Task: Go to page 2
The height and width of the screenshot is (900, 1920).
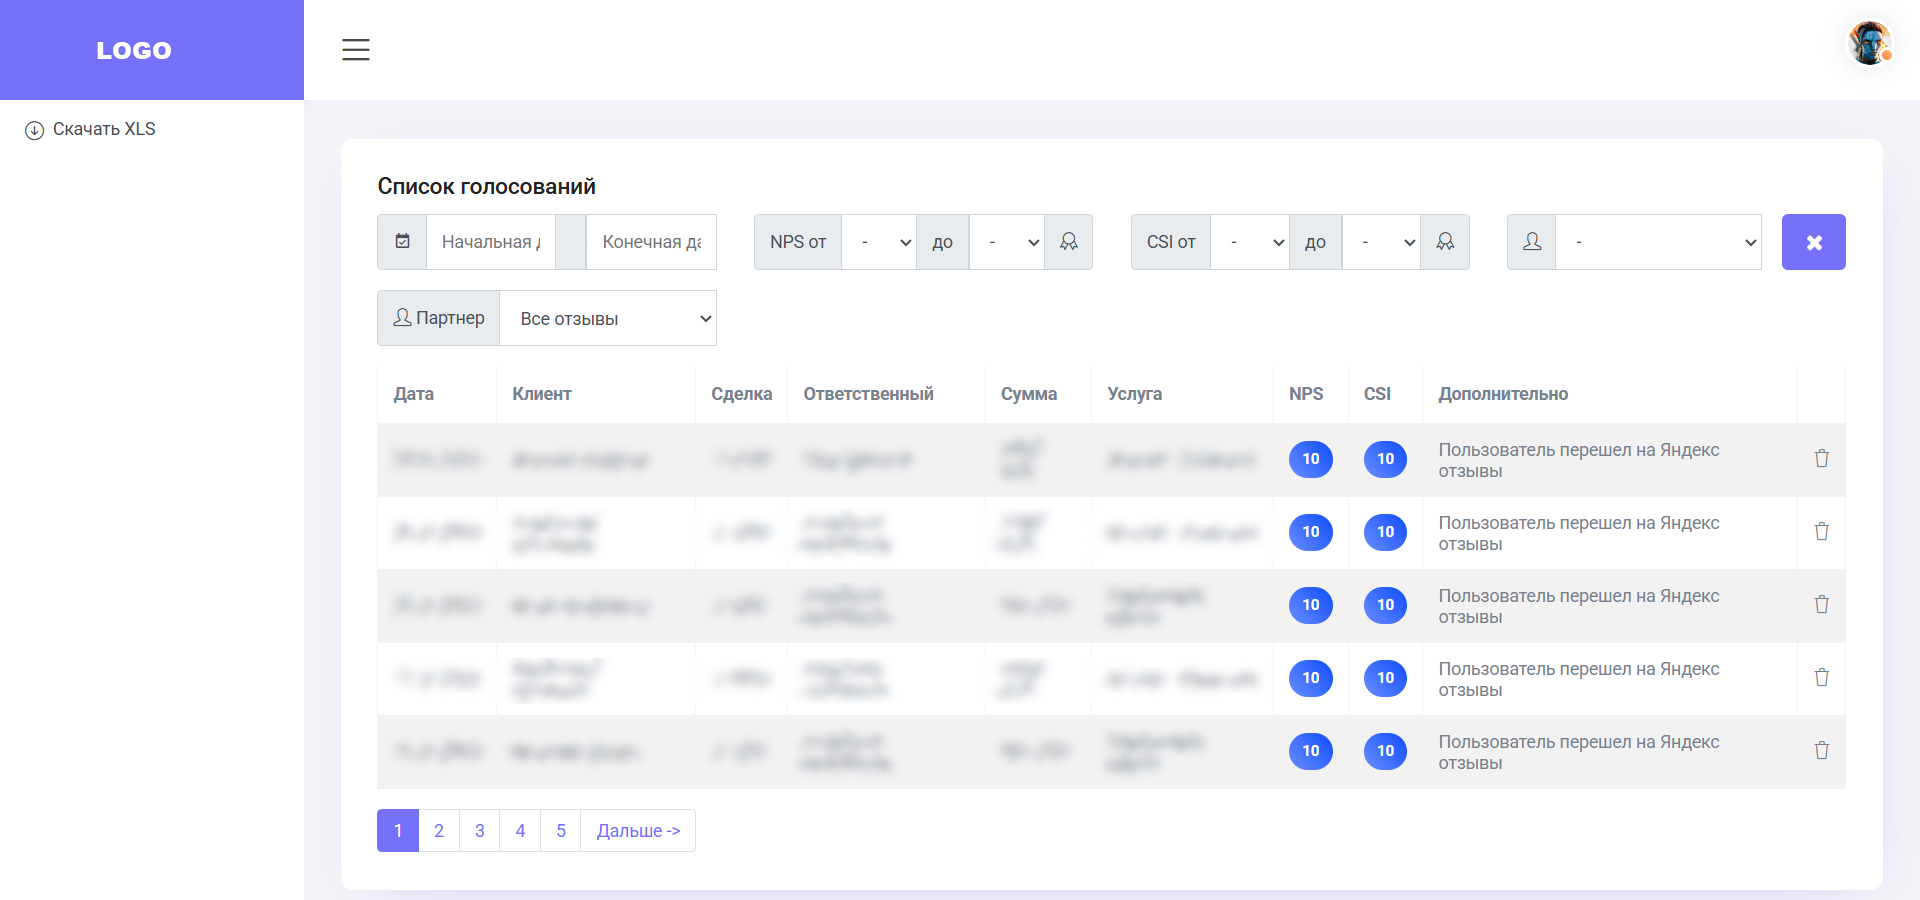Action: (x=439, y=831)
